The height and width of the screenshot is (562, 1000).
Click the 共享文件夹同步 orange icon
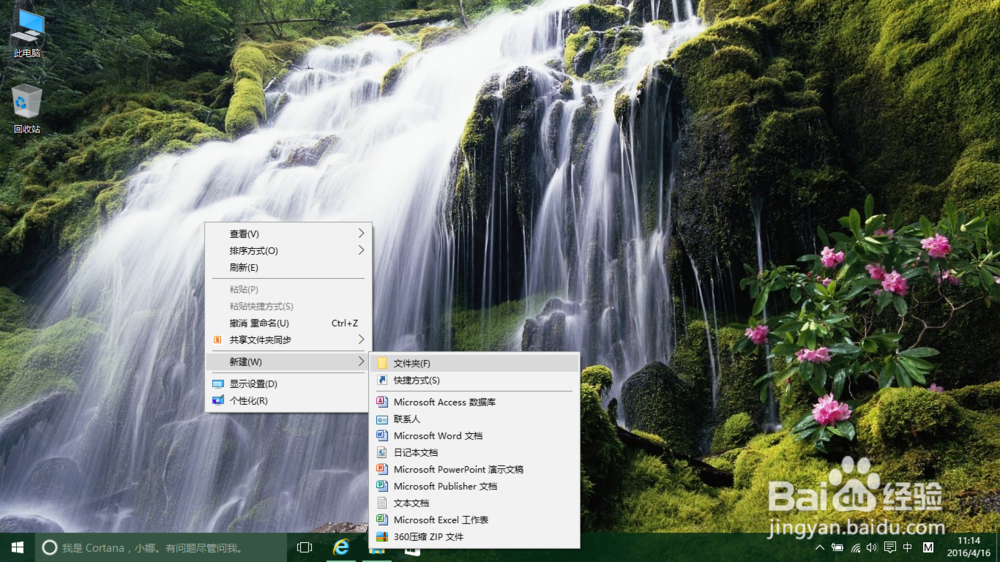pyautogui.click(x=217, y=340)
